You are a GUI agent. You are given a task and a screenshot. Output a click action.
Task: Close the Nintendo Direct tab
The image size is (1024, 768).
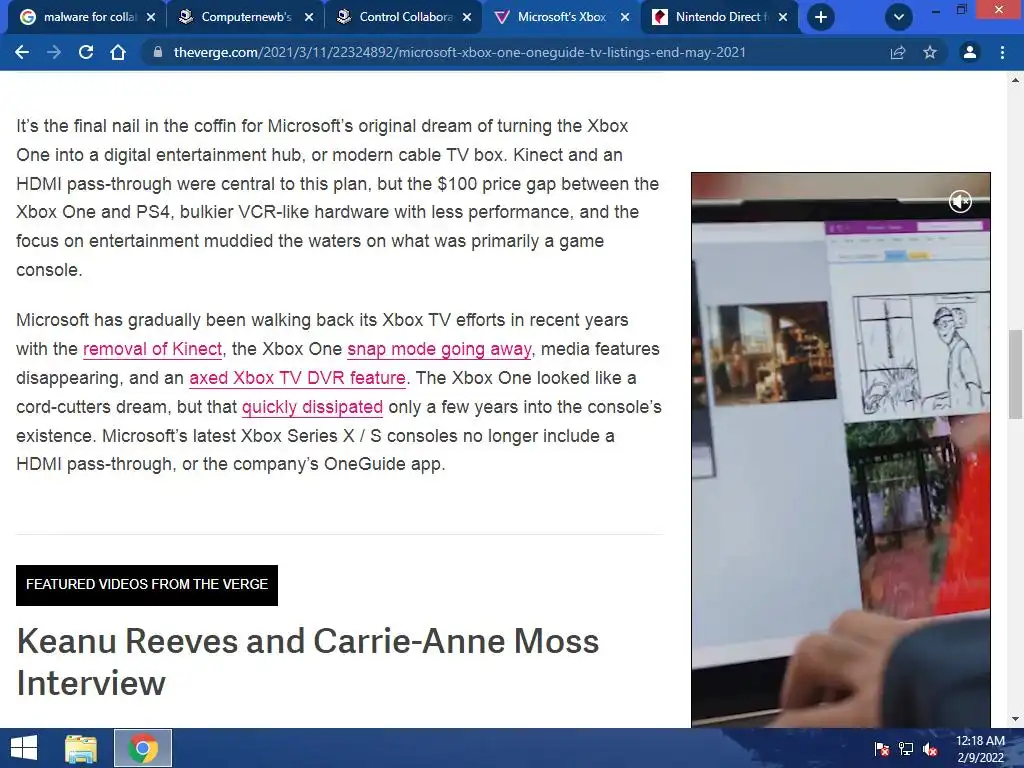click(x=783, y=17)
